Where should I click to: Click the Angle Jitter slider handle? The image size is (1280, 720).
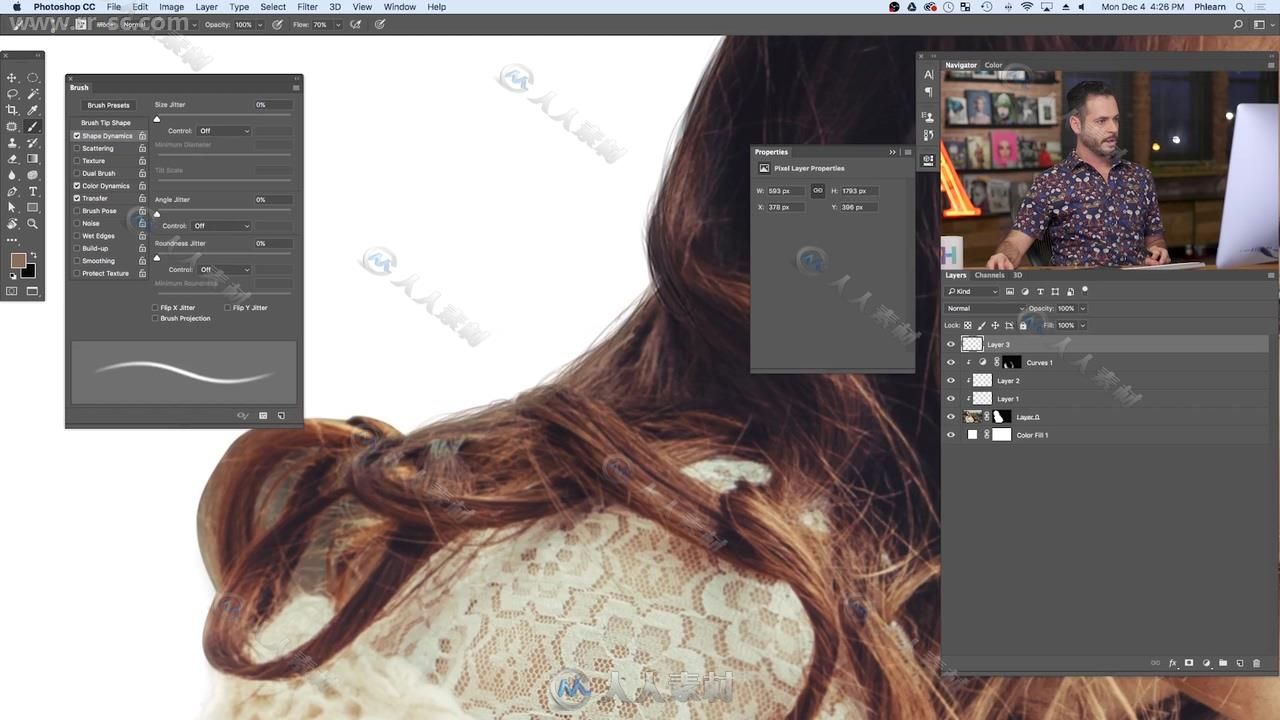click(x=157, y=214)
